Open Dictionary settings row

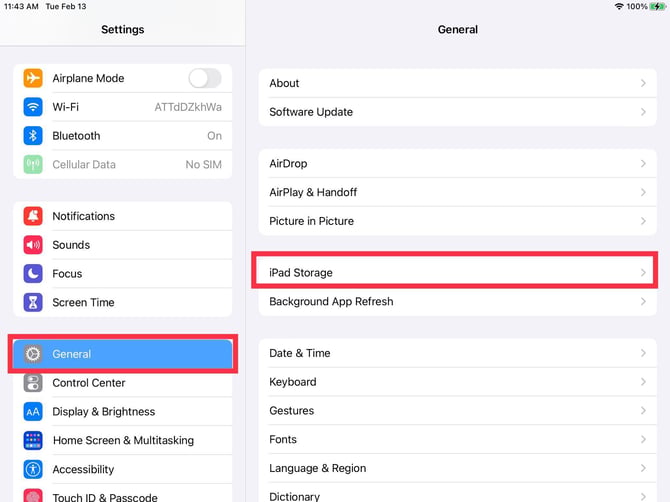click(458, 493)
